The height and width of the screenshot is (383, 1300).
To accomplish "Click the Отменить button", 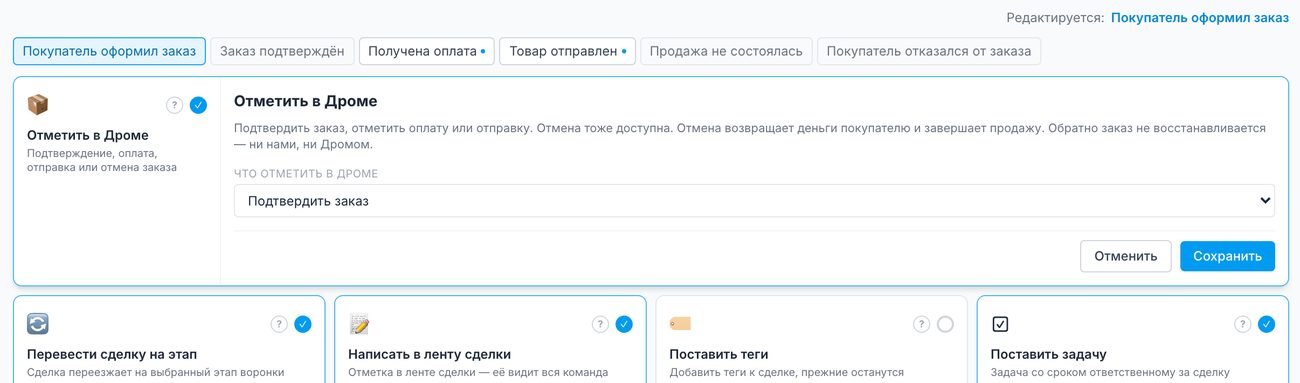I will tap(1125, 256).
